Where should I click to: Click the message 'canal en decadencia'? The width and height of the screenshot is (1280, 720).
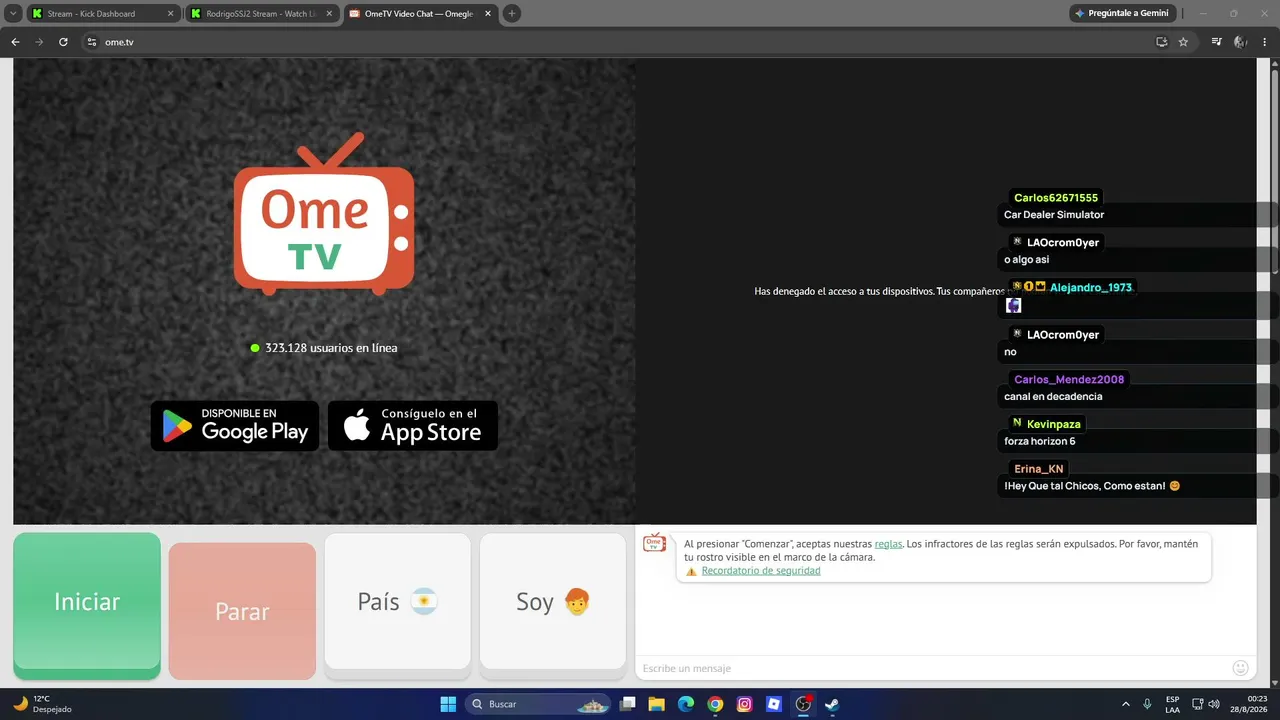(x=1053, y=396)
